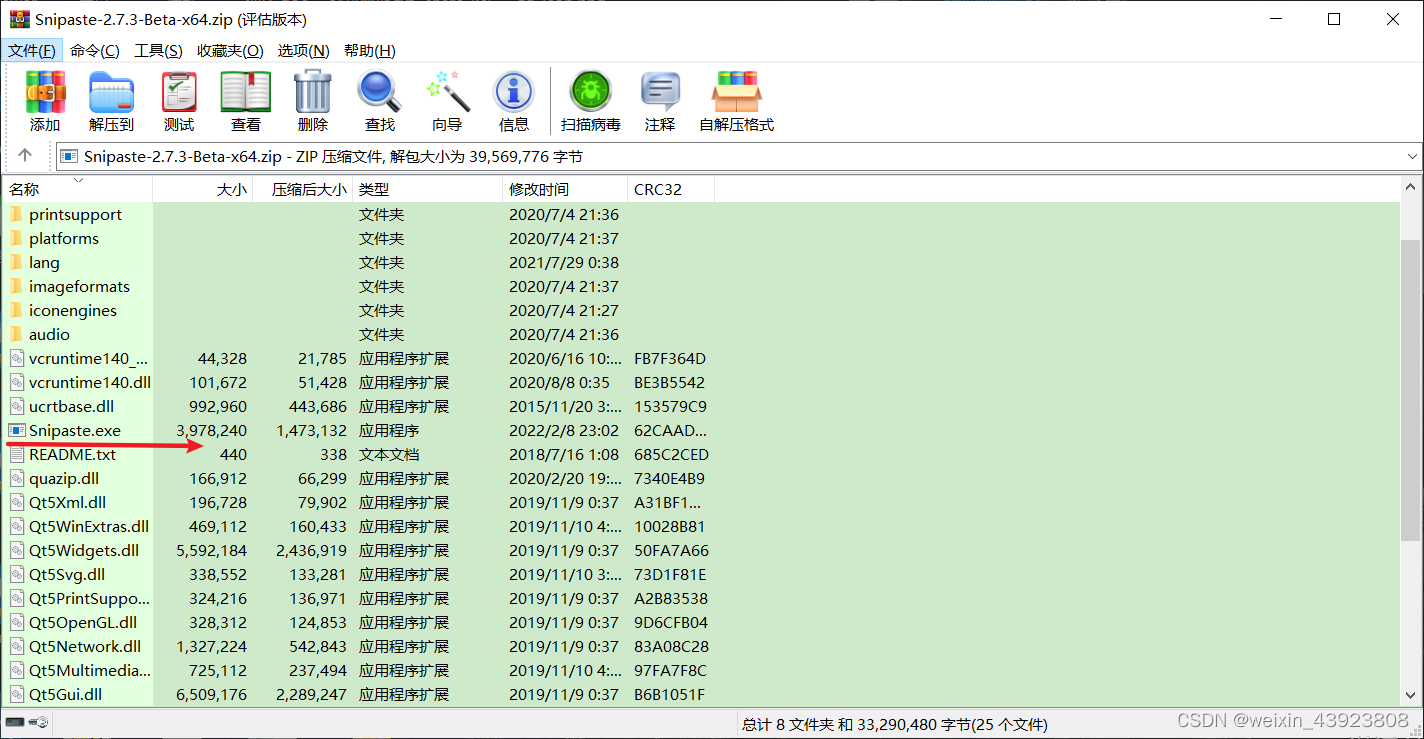Open the 文件(F) menu
Image resolution: width=1424 pixels, height=739 pixels.
click(32, 50)
